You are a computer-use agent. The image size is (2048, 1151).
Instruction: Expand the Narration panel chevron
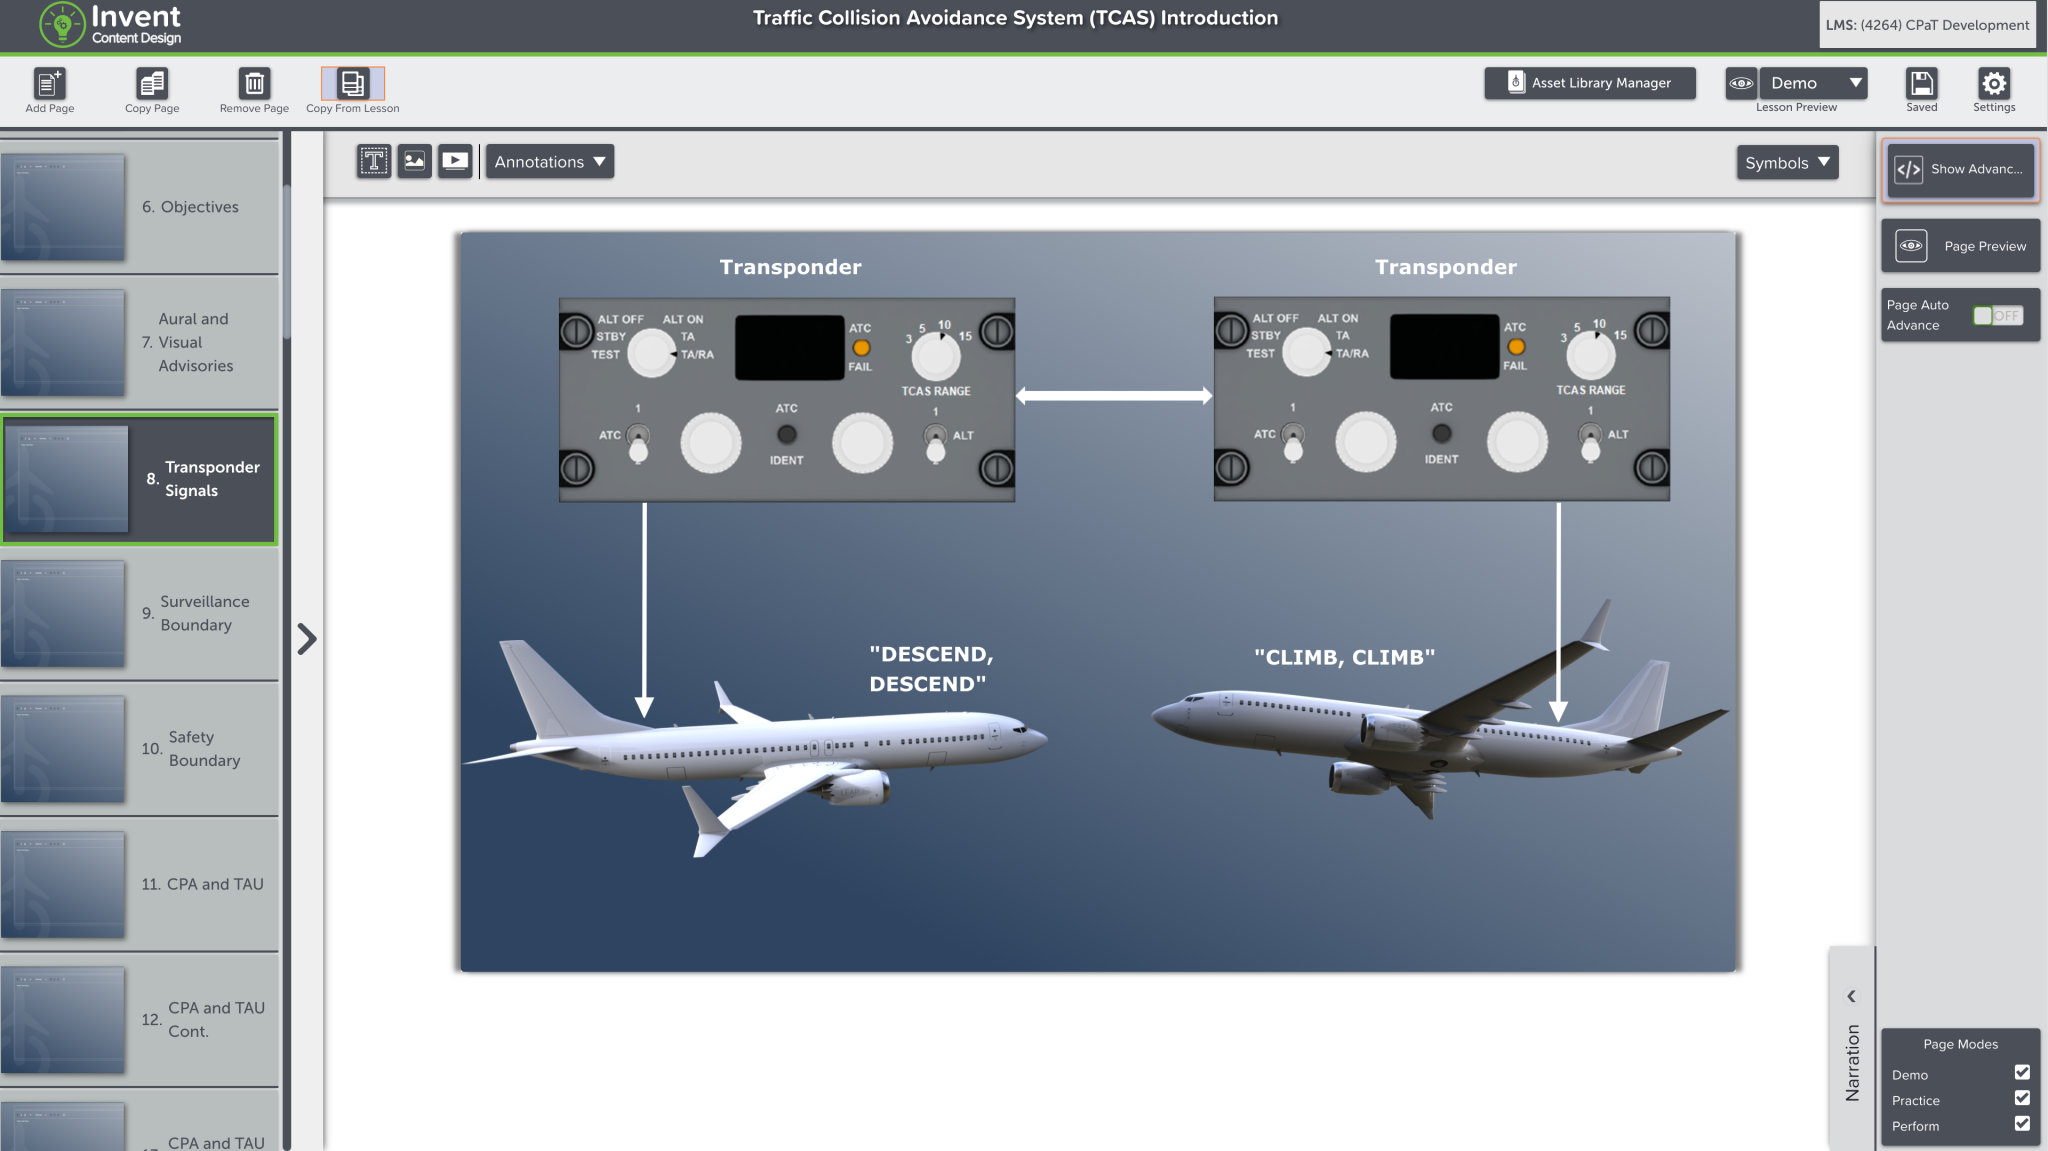1851,996
